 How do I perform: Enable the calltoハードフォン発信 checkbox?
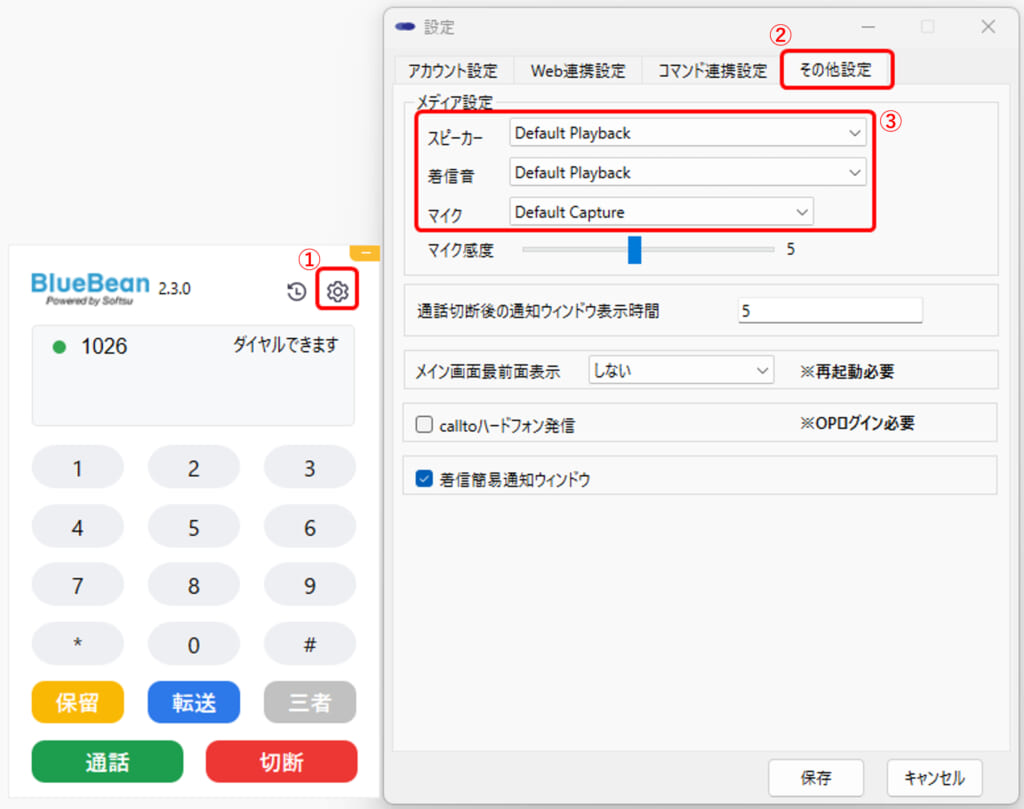(x=423, y=425)
